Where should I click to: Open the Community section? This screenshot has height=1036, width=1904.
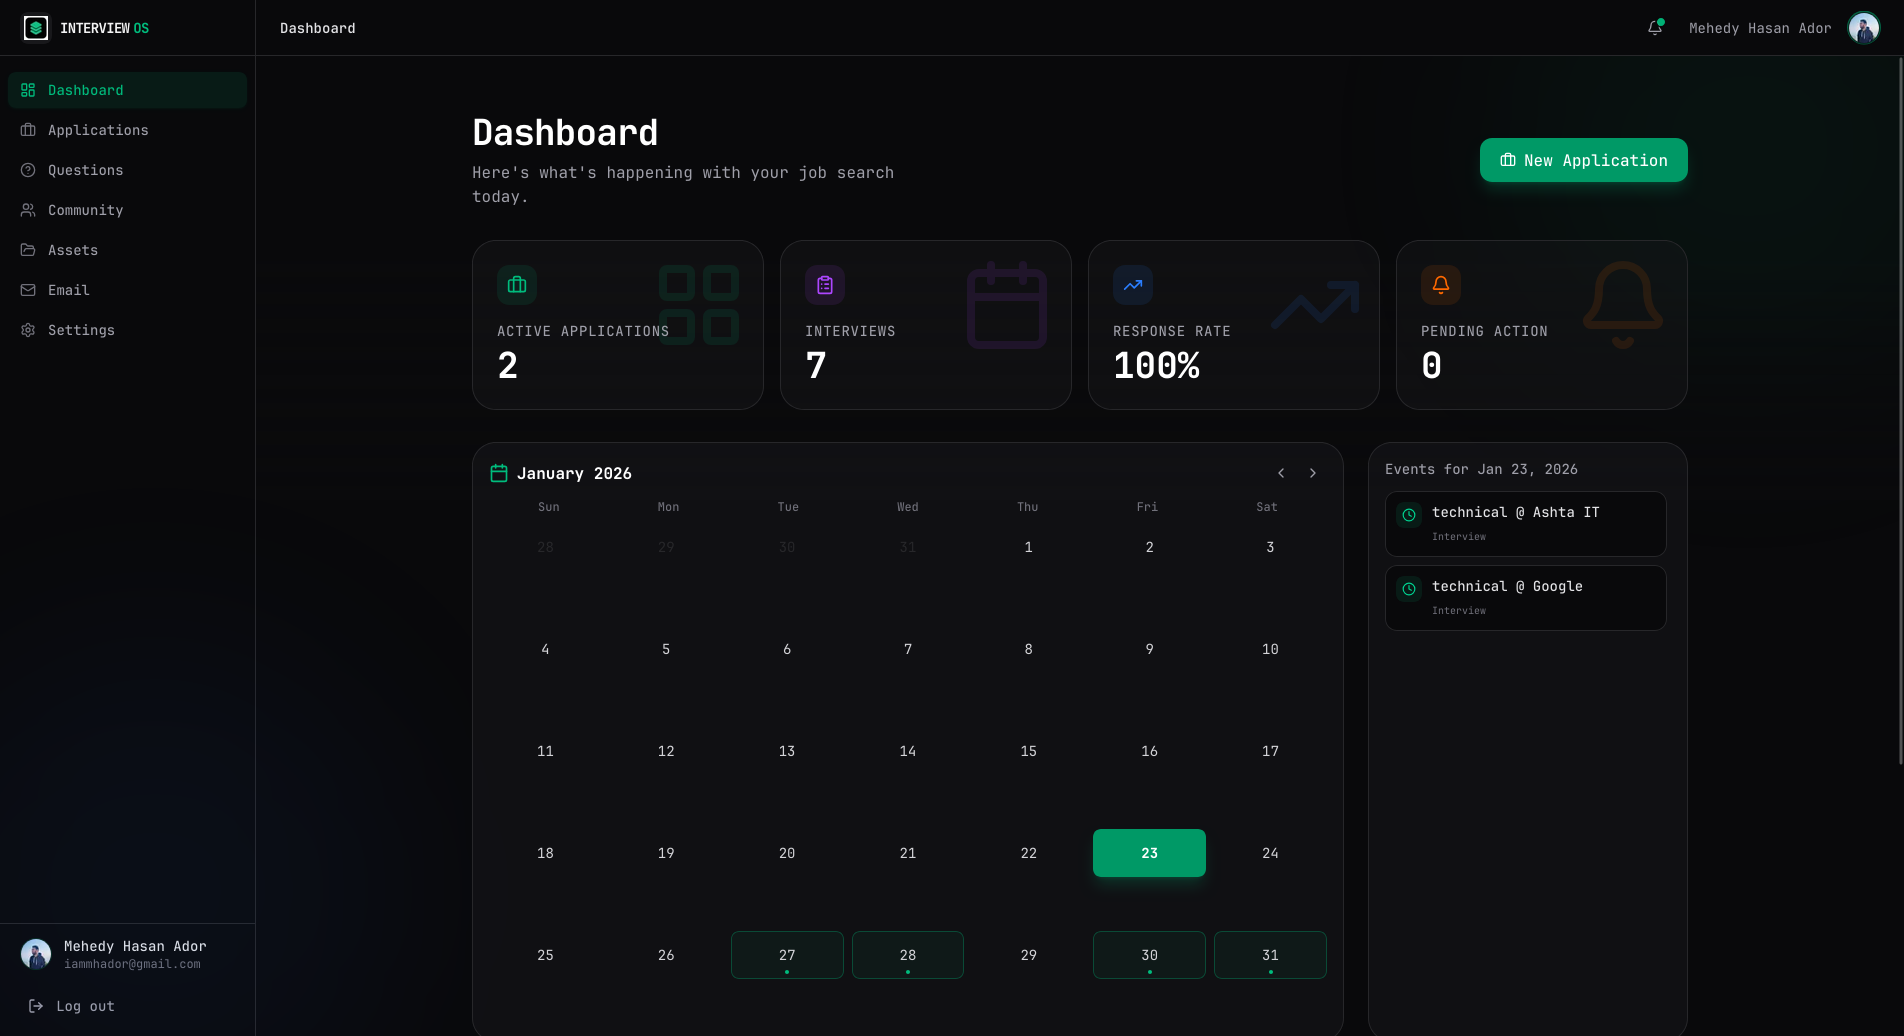coord(84,210)
